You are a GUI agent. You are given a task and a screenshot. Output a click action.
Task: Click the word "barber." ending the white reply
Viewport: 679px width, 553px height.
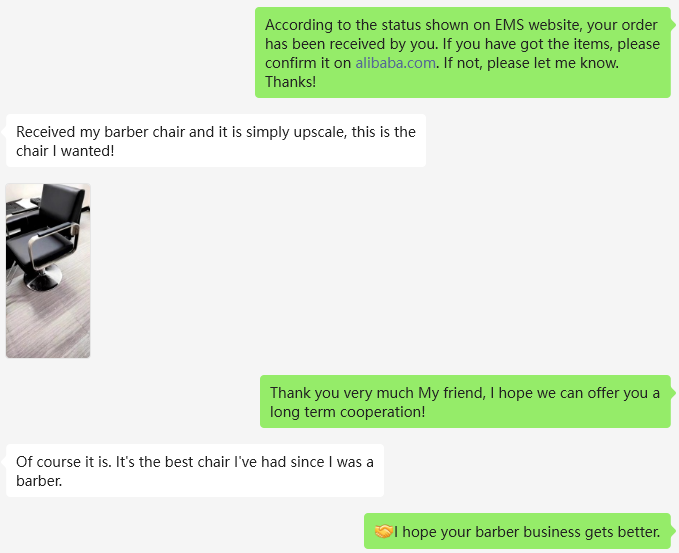coord(39,480)
